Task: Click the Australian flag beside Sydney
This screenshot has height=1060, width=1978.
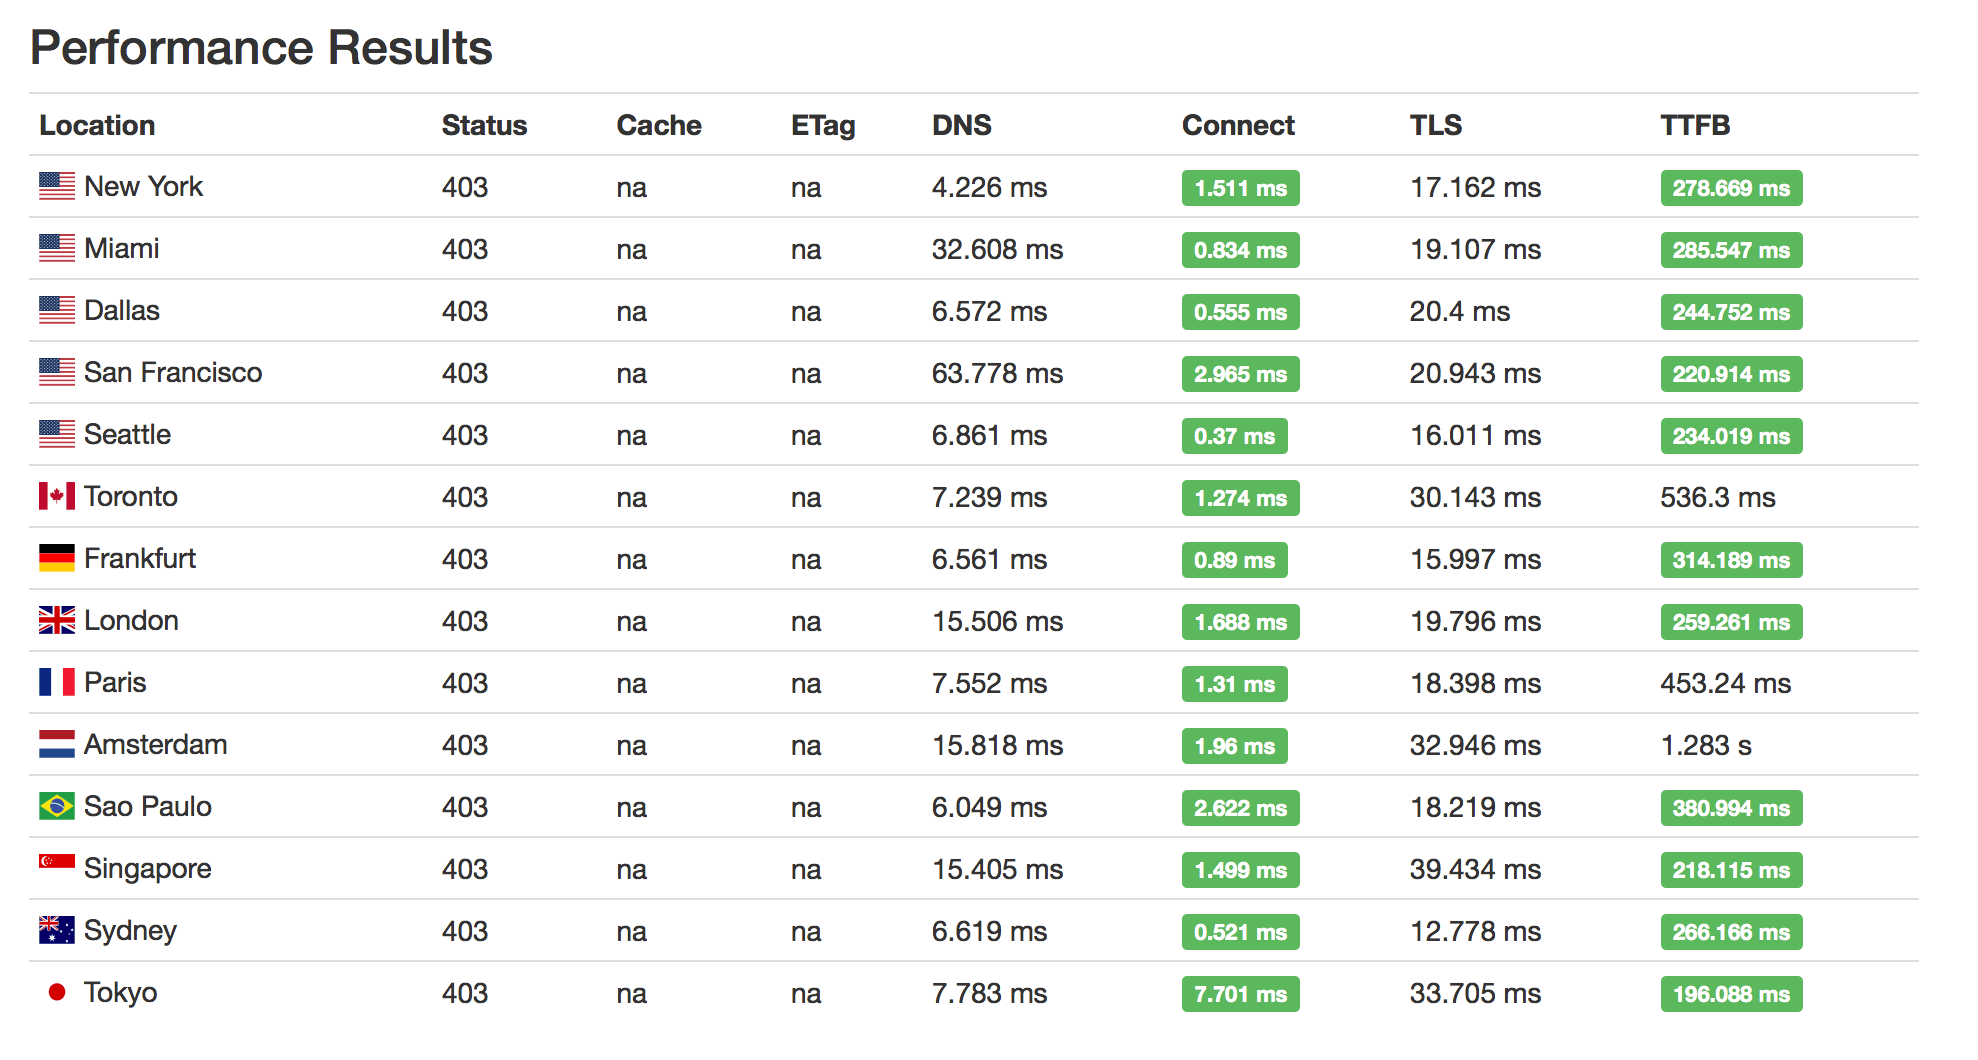Action: [57, 930]
